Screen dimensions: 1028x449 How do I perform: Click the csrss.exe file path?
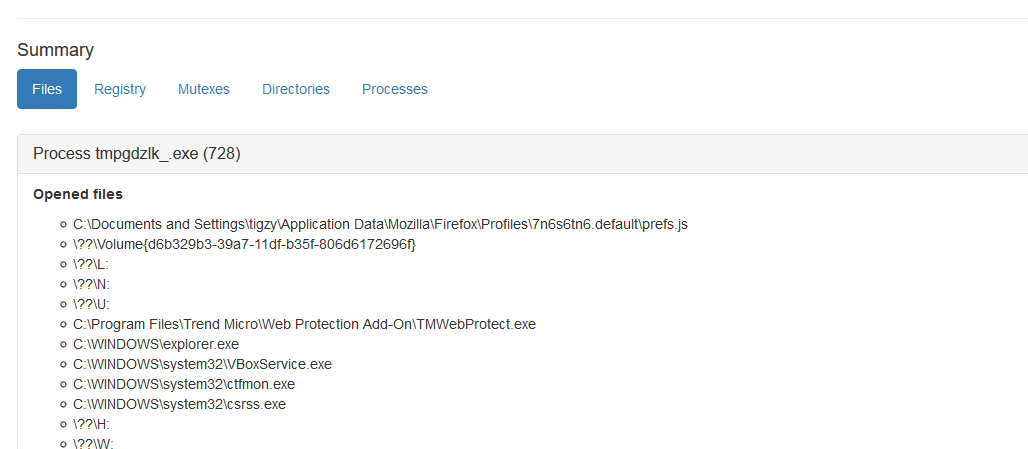(180, 404)
